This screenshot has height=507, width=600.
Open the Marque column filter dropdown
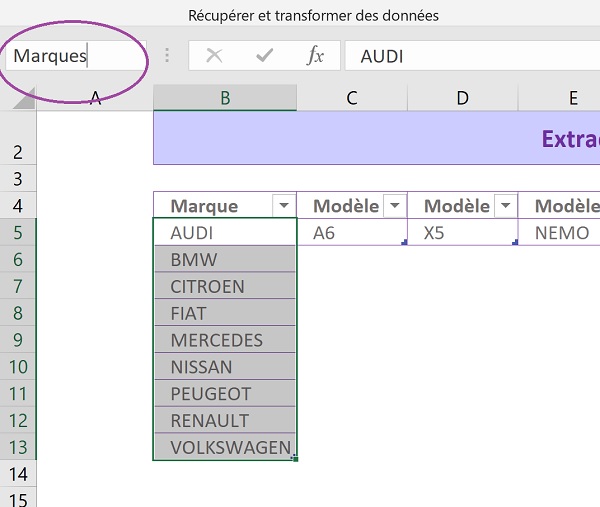click(284, 205)
